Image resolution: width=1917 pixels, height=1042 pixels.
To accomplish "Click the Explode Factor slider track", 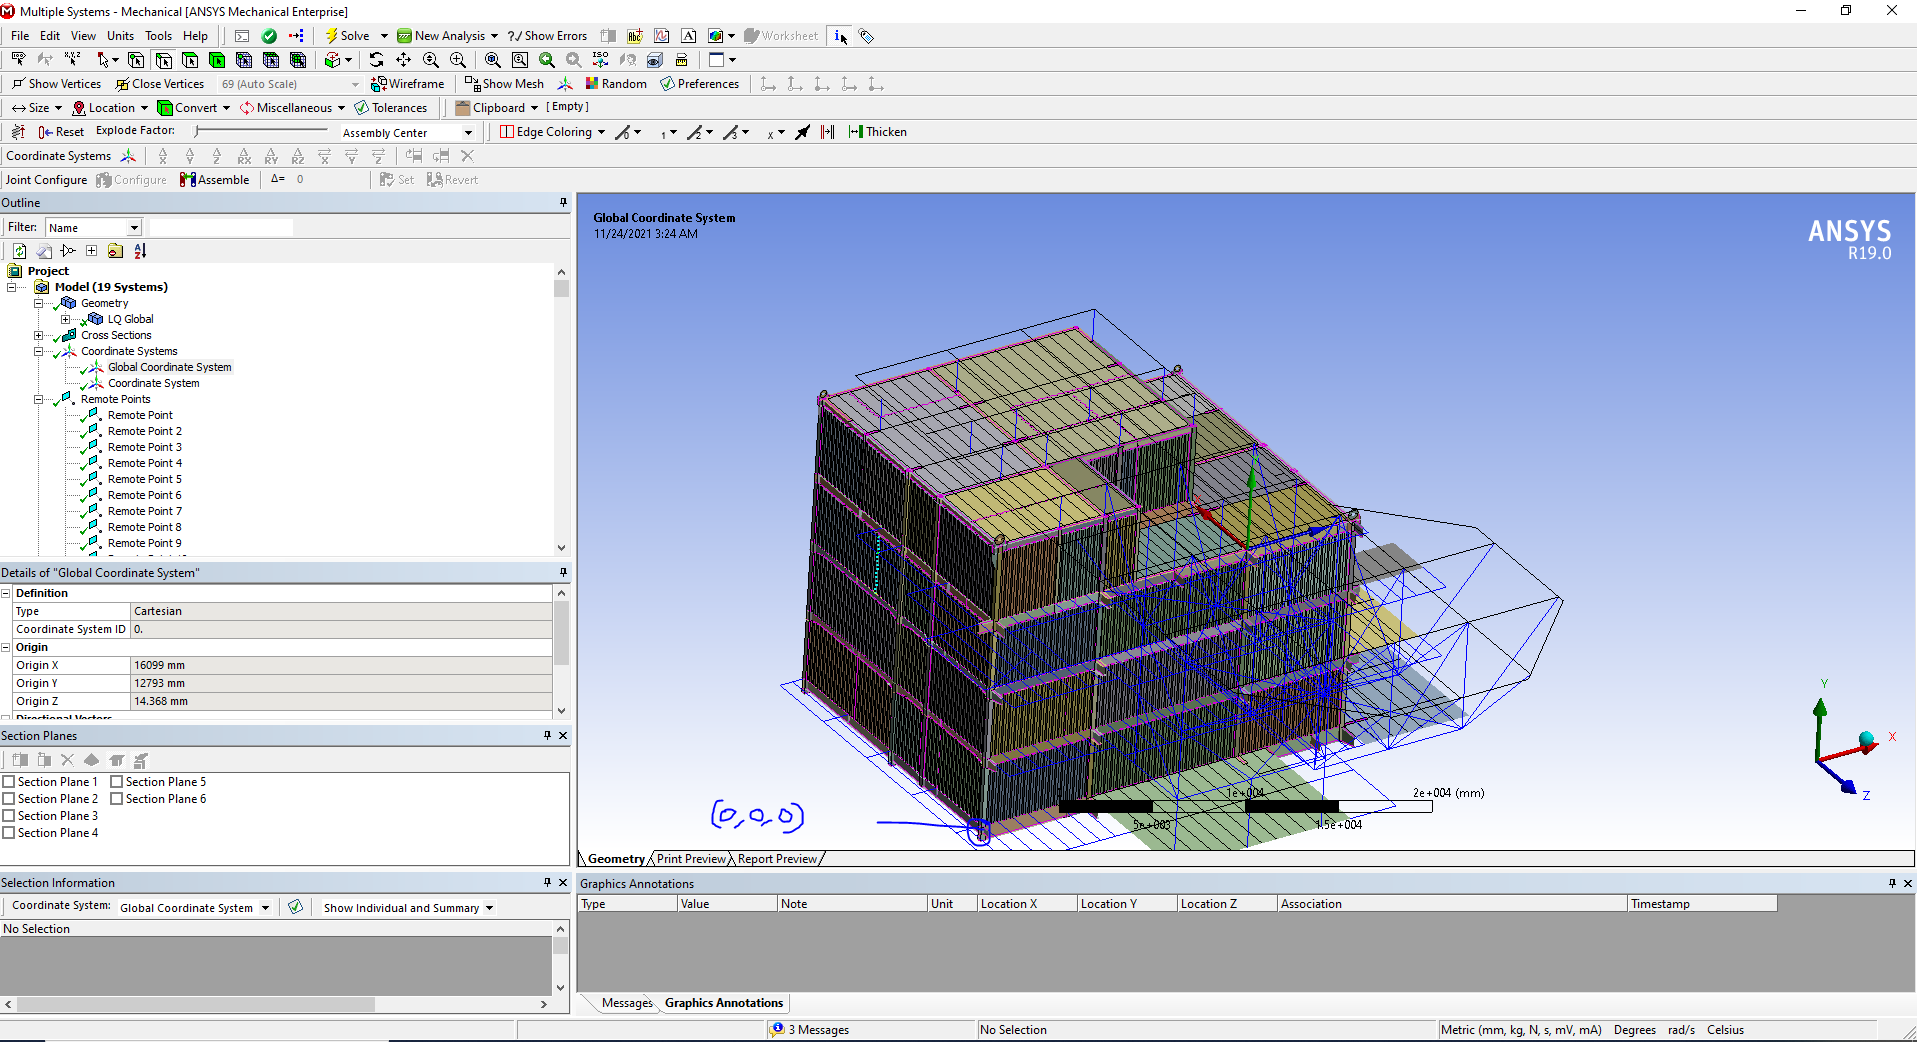I will point(262,131).
